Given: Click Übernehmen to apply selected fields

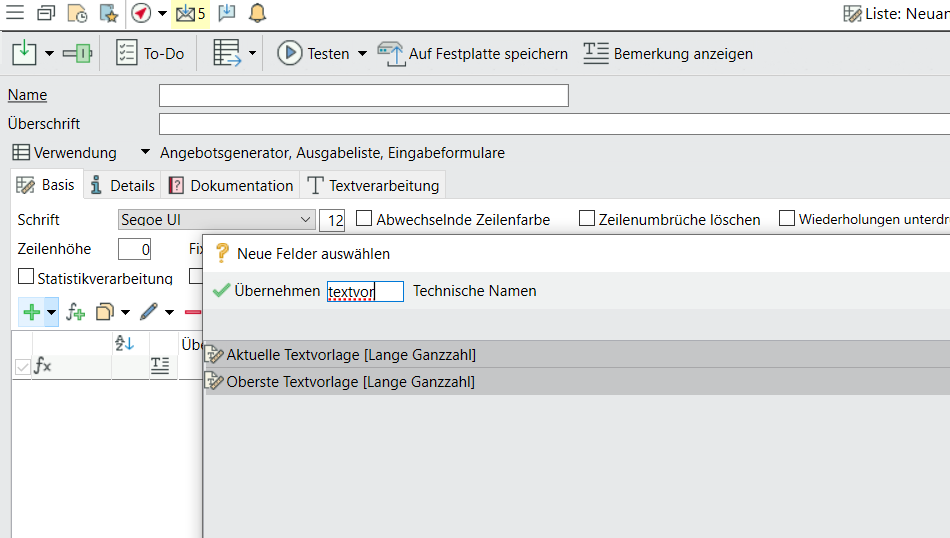Looking at the screenshot, I should coord(266,291).
